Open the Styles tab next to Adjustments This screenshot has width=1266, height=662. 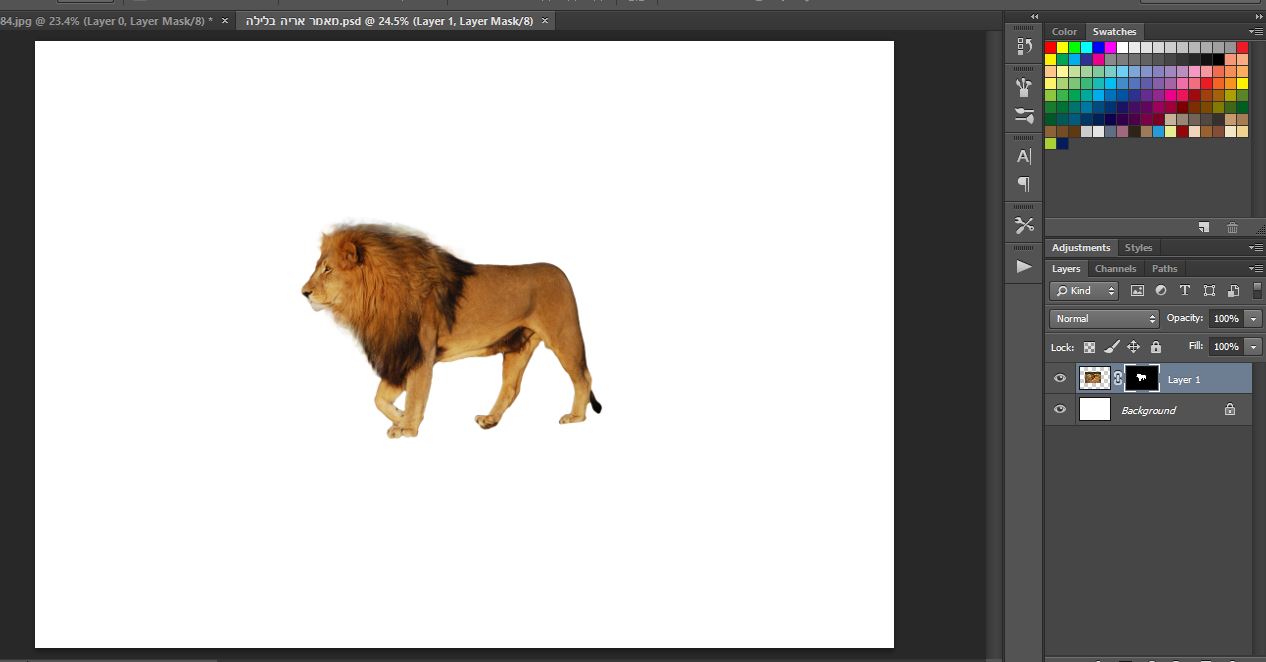1138,248
